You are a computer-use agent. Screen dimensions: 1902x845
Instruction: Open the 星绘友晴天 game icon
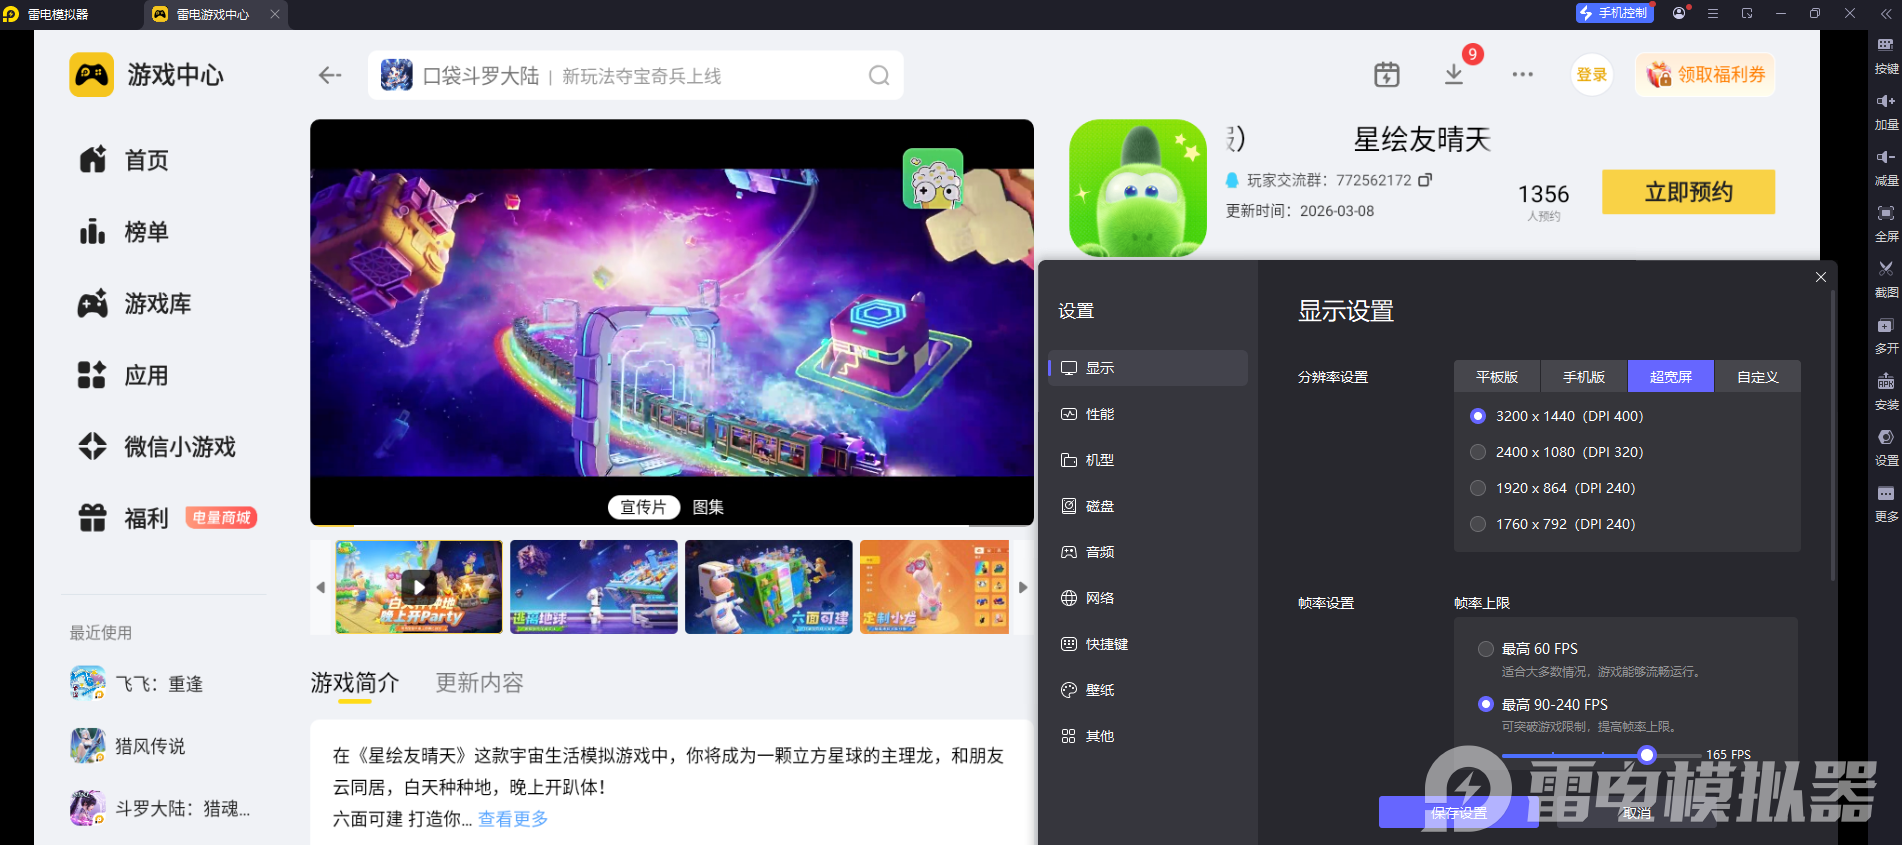[1138, 188]
